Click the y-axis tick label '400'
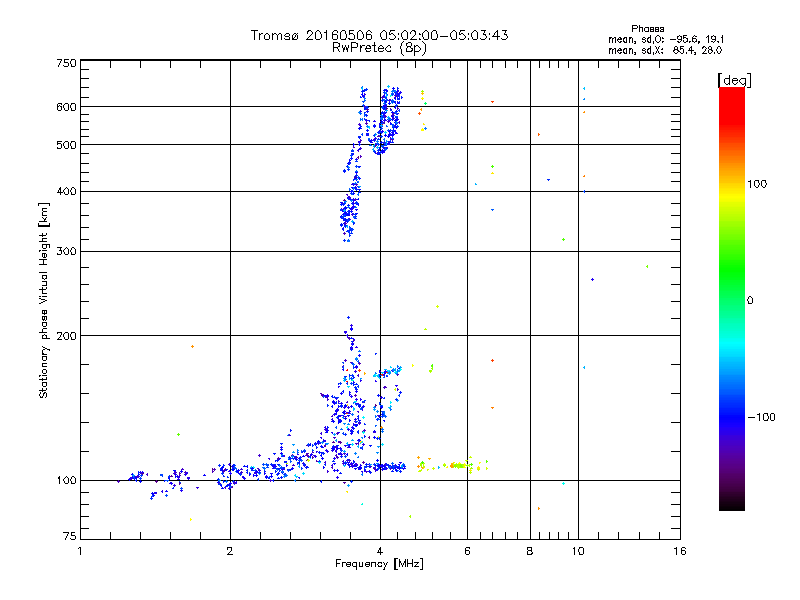The height and width of the screenshot is (600, 800). click(x=66, y=191)
